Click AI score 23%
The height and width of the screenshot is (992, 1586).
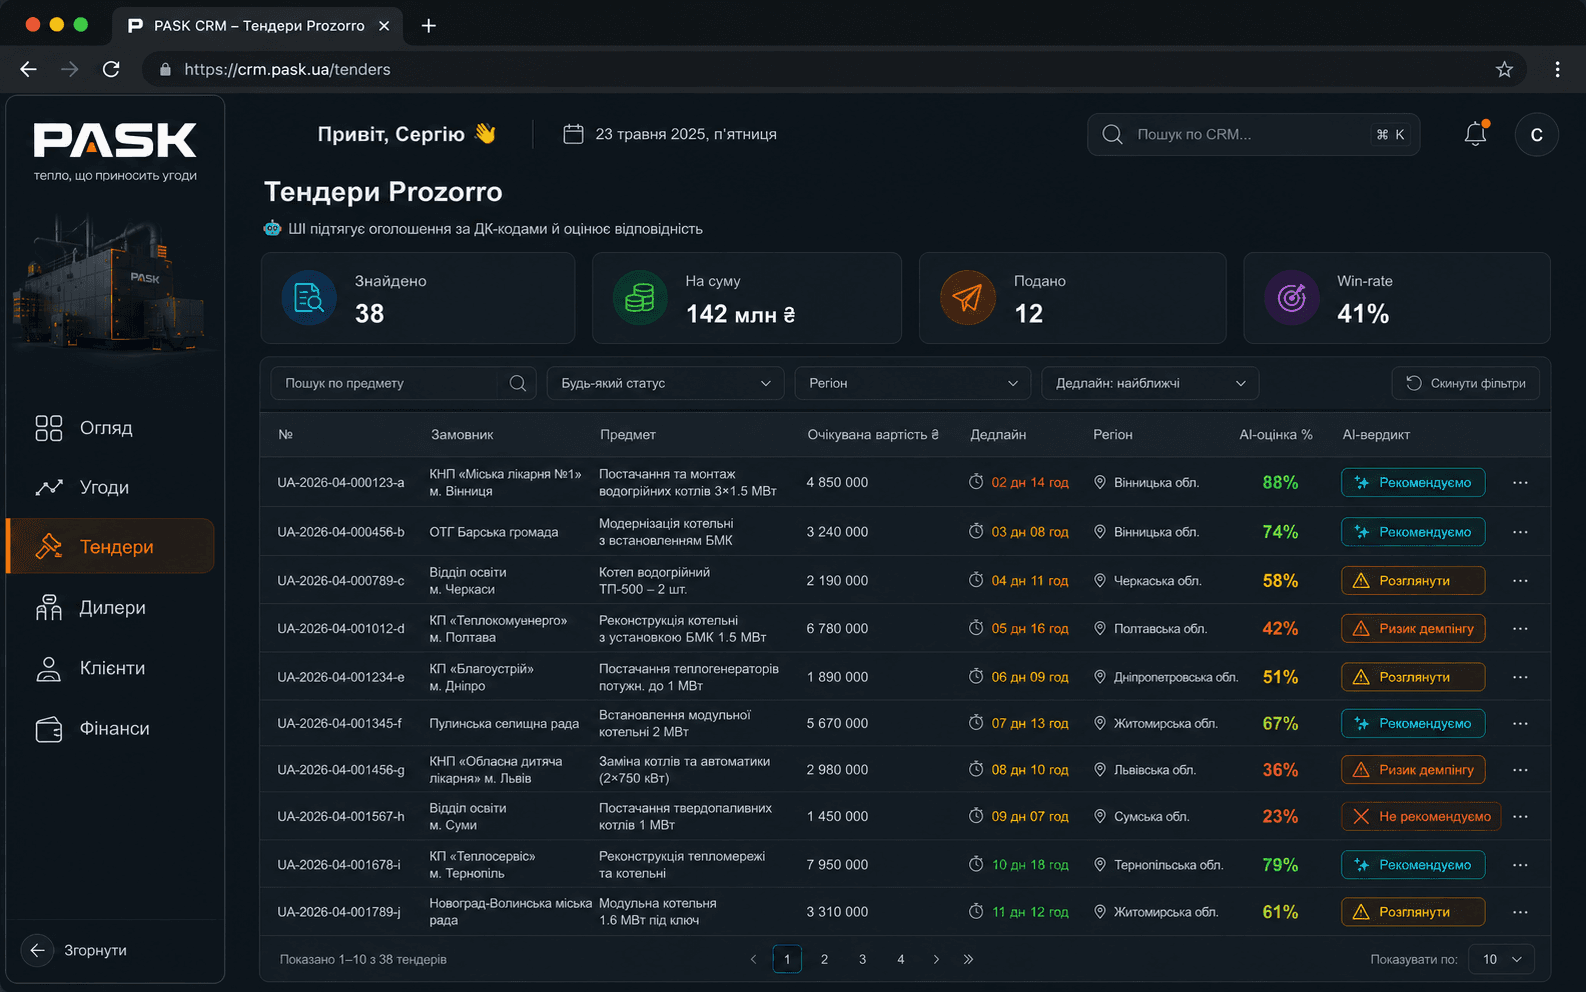pos(1280,817)
